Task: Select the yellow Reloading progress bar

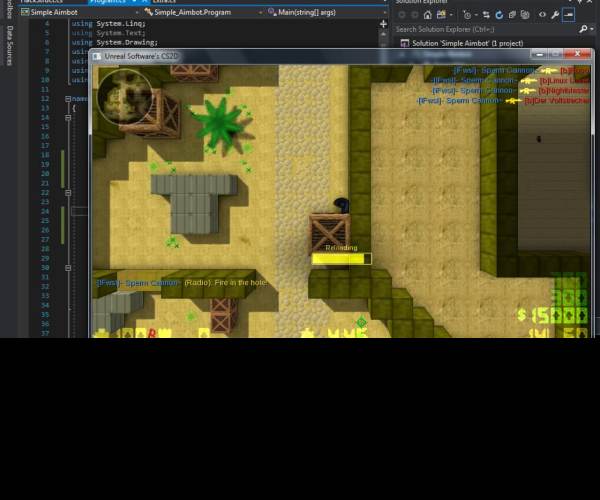Action: [341, 259]
